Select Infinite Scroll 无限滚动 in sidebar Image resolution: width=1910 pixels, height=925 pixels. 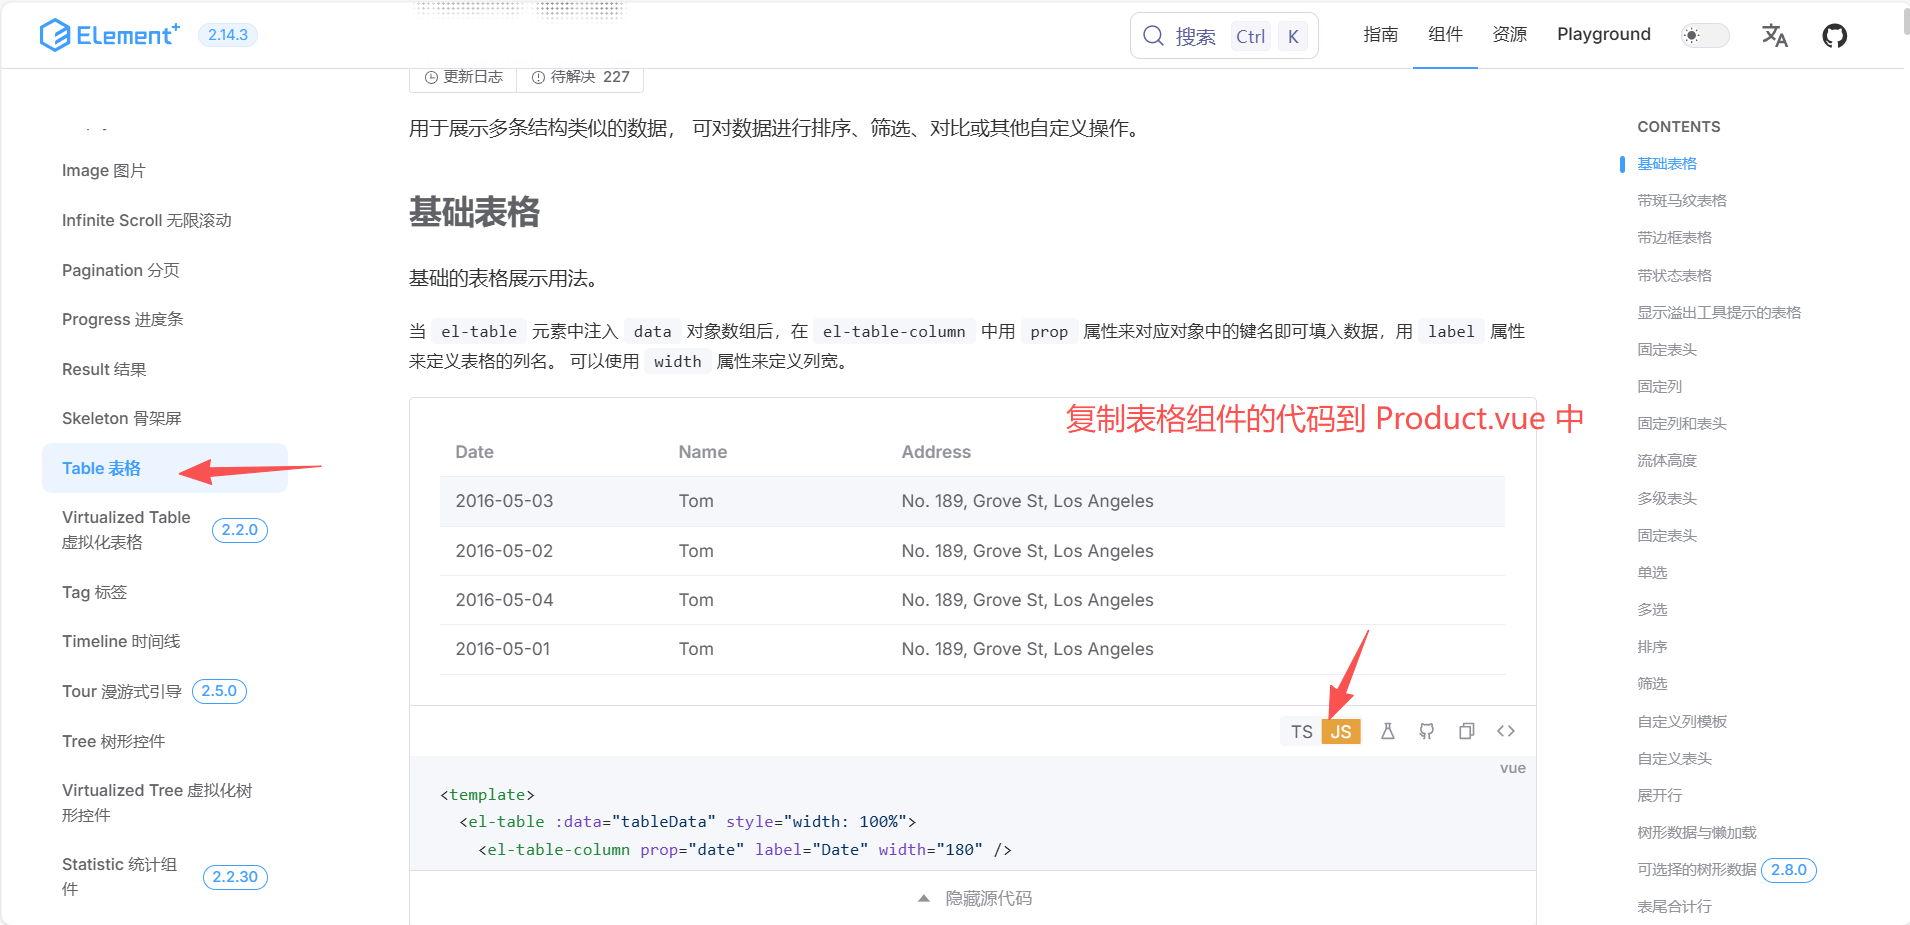[146, 220]
